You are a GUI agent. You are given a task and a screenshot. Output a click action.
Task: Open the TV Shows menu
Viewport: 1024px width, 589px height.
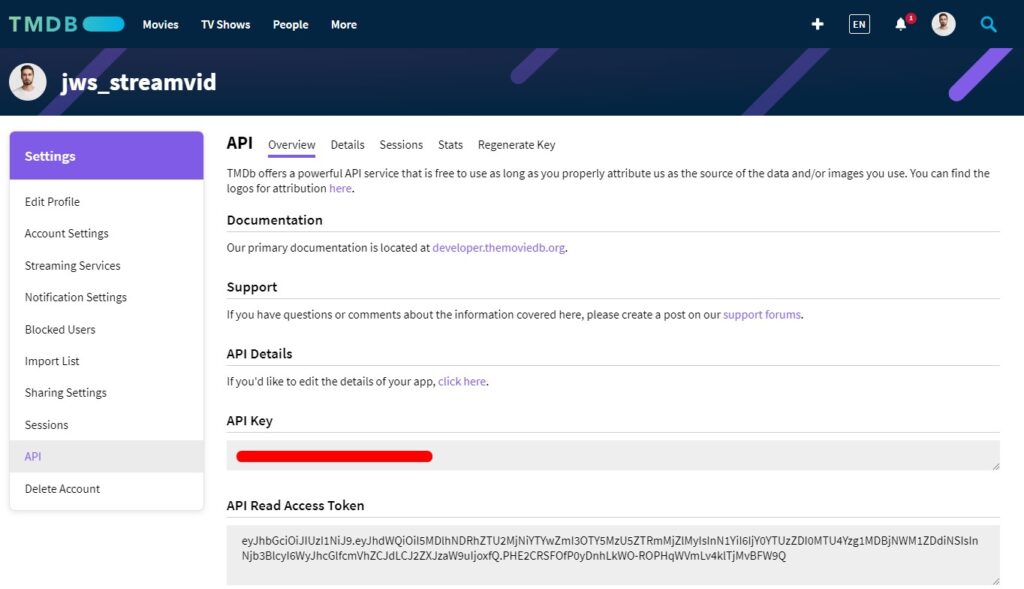pos(225,25)
